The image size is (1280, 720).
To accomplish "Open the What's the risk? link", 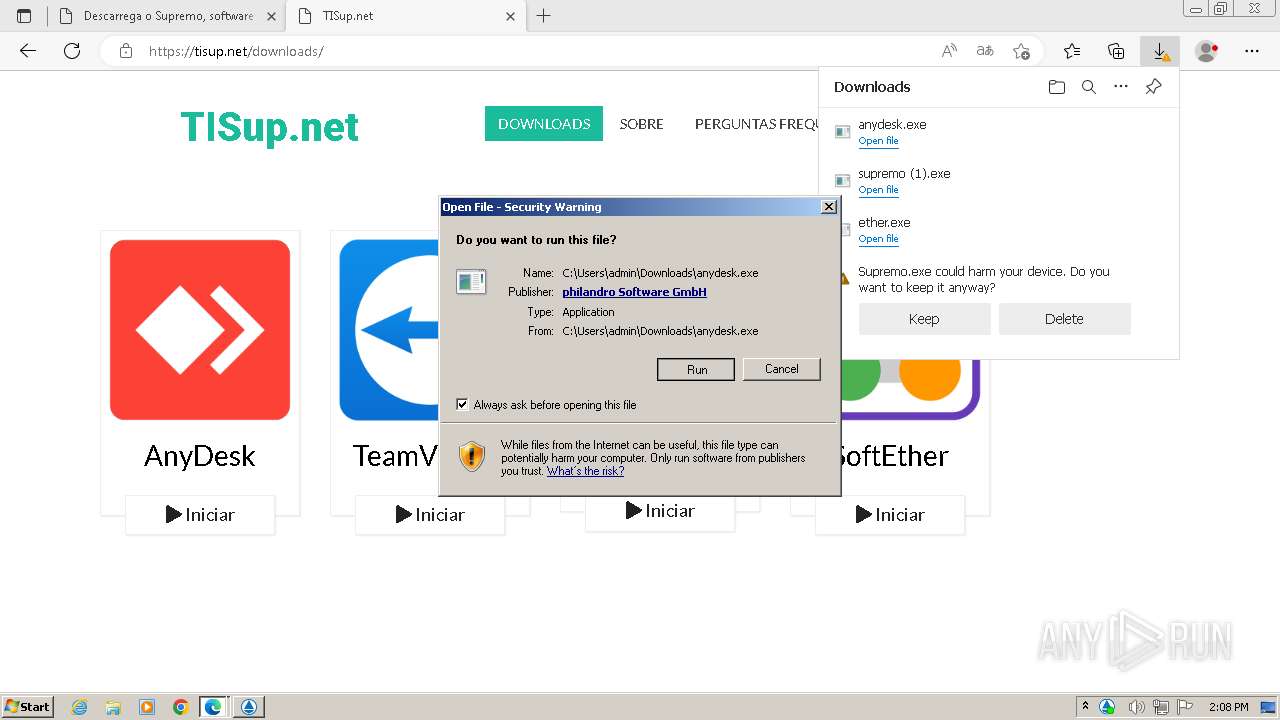I will (585, 471).
